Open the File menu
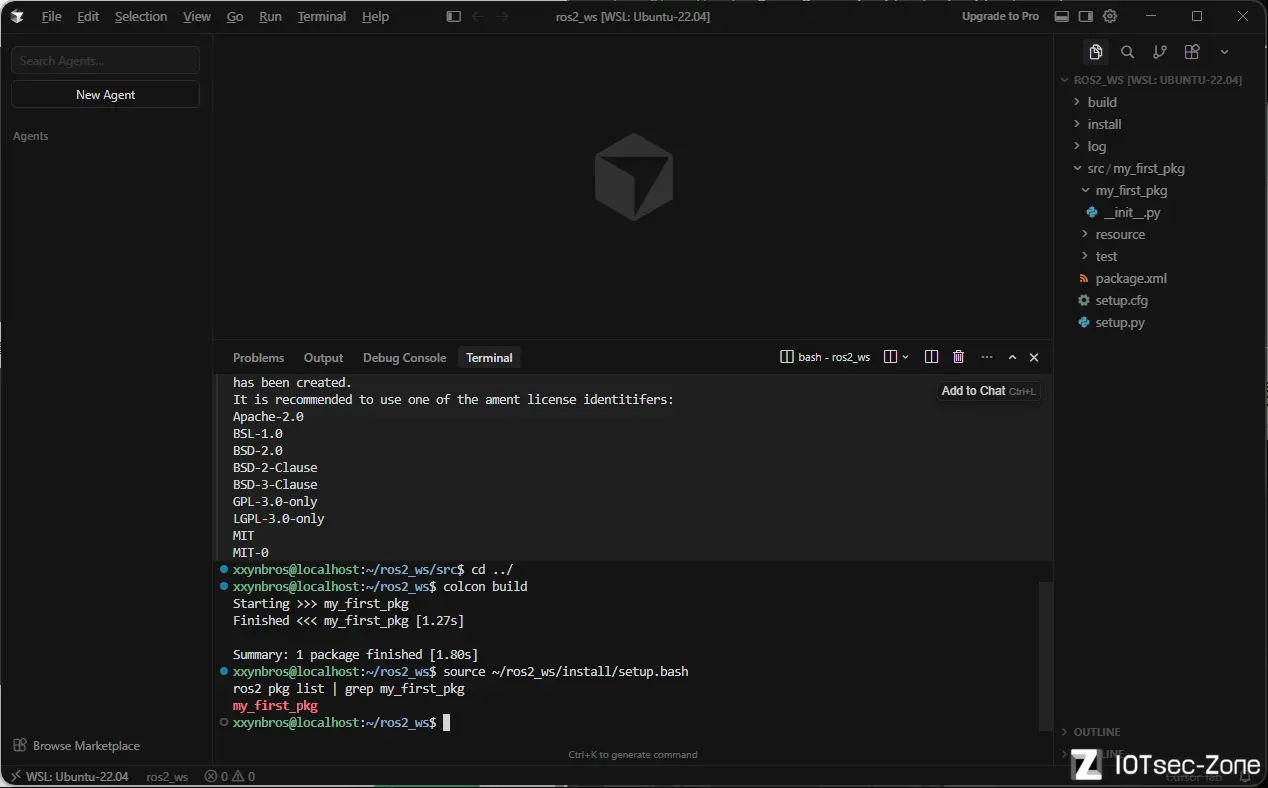 (52, 17)
